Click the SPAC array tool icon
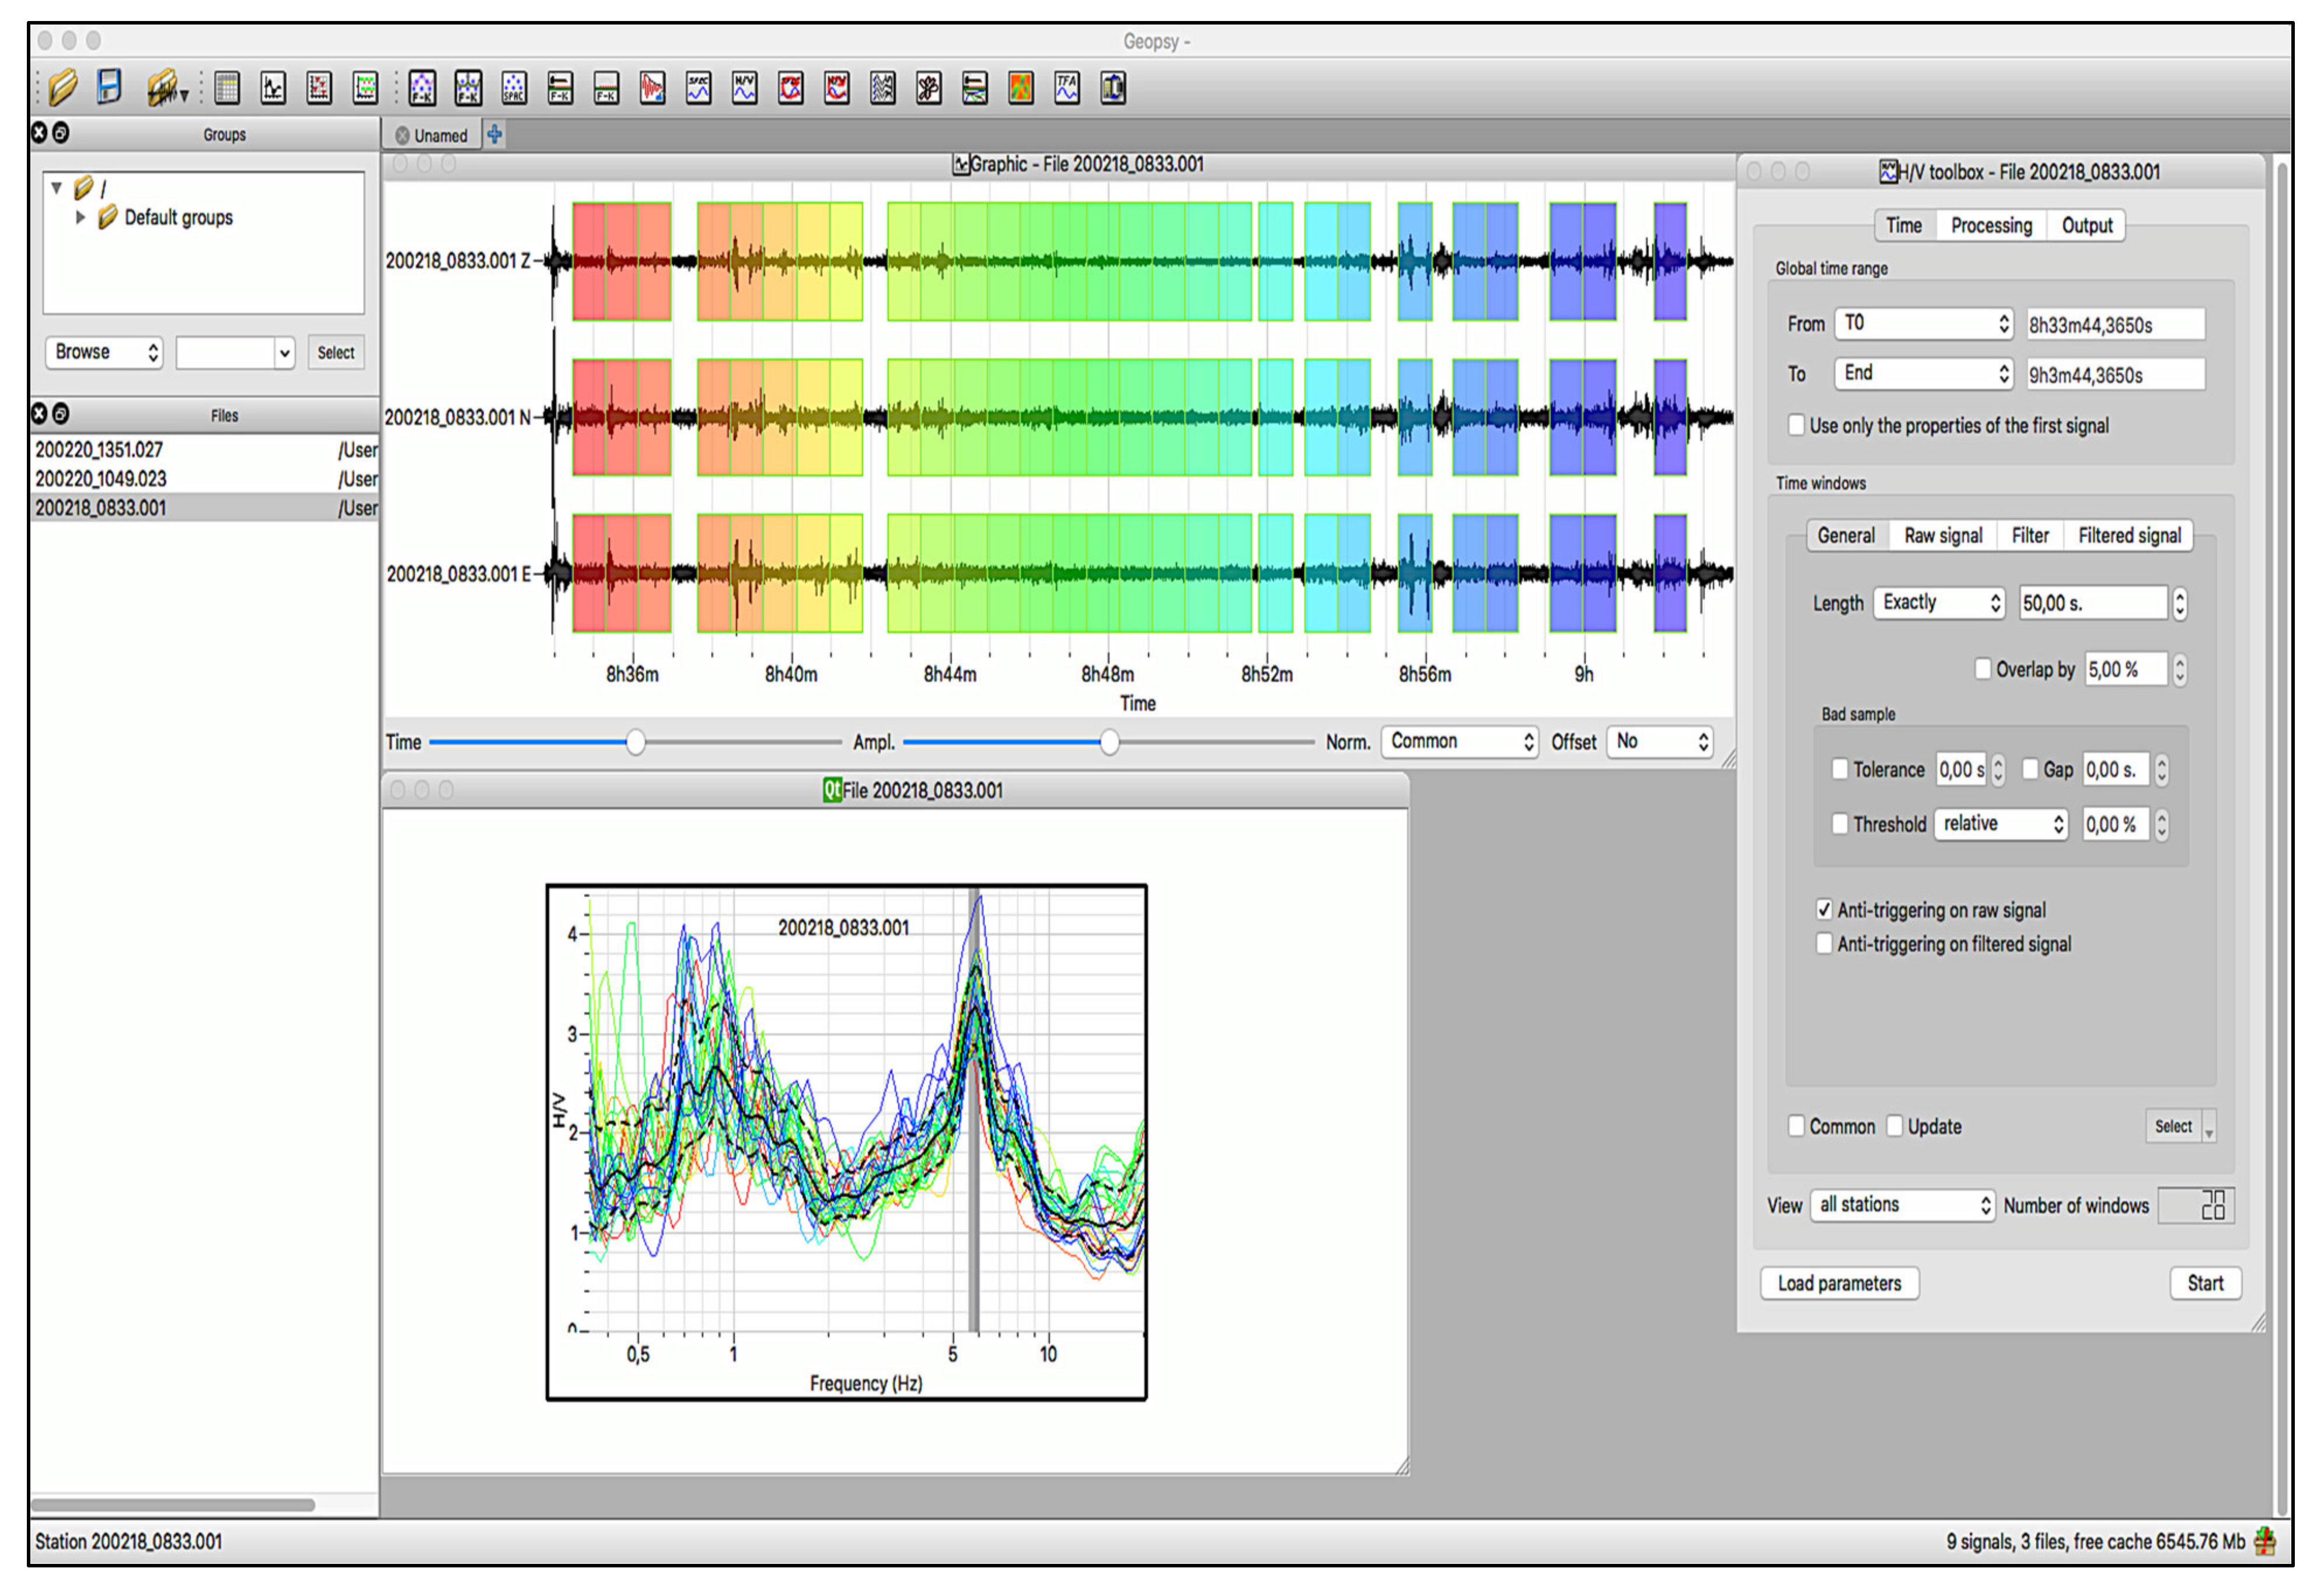 click(514, 88)
